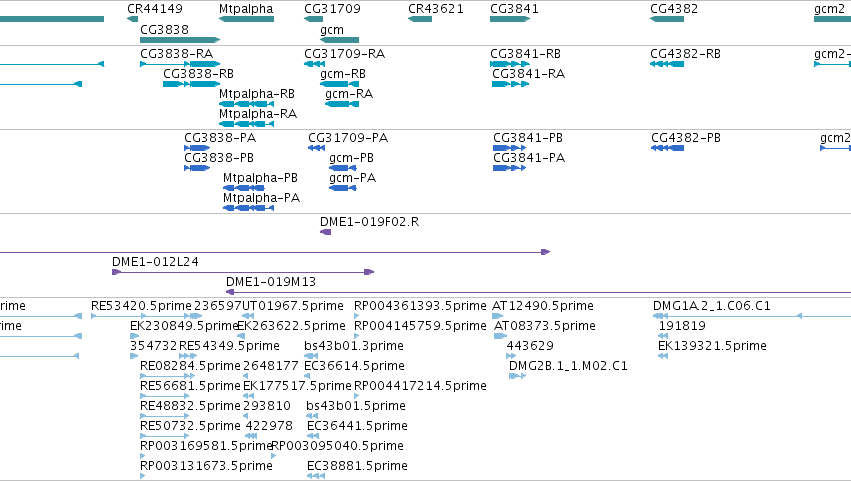
Task: Select the RE56681.5prime EST label
Action: click(x=190, y=386)
